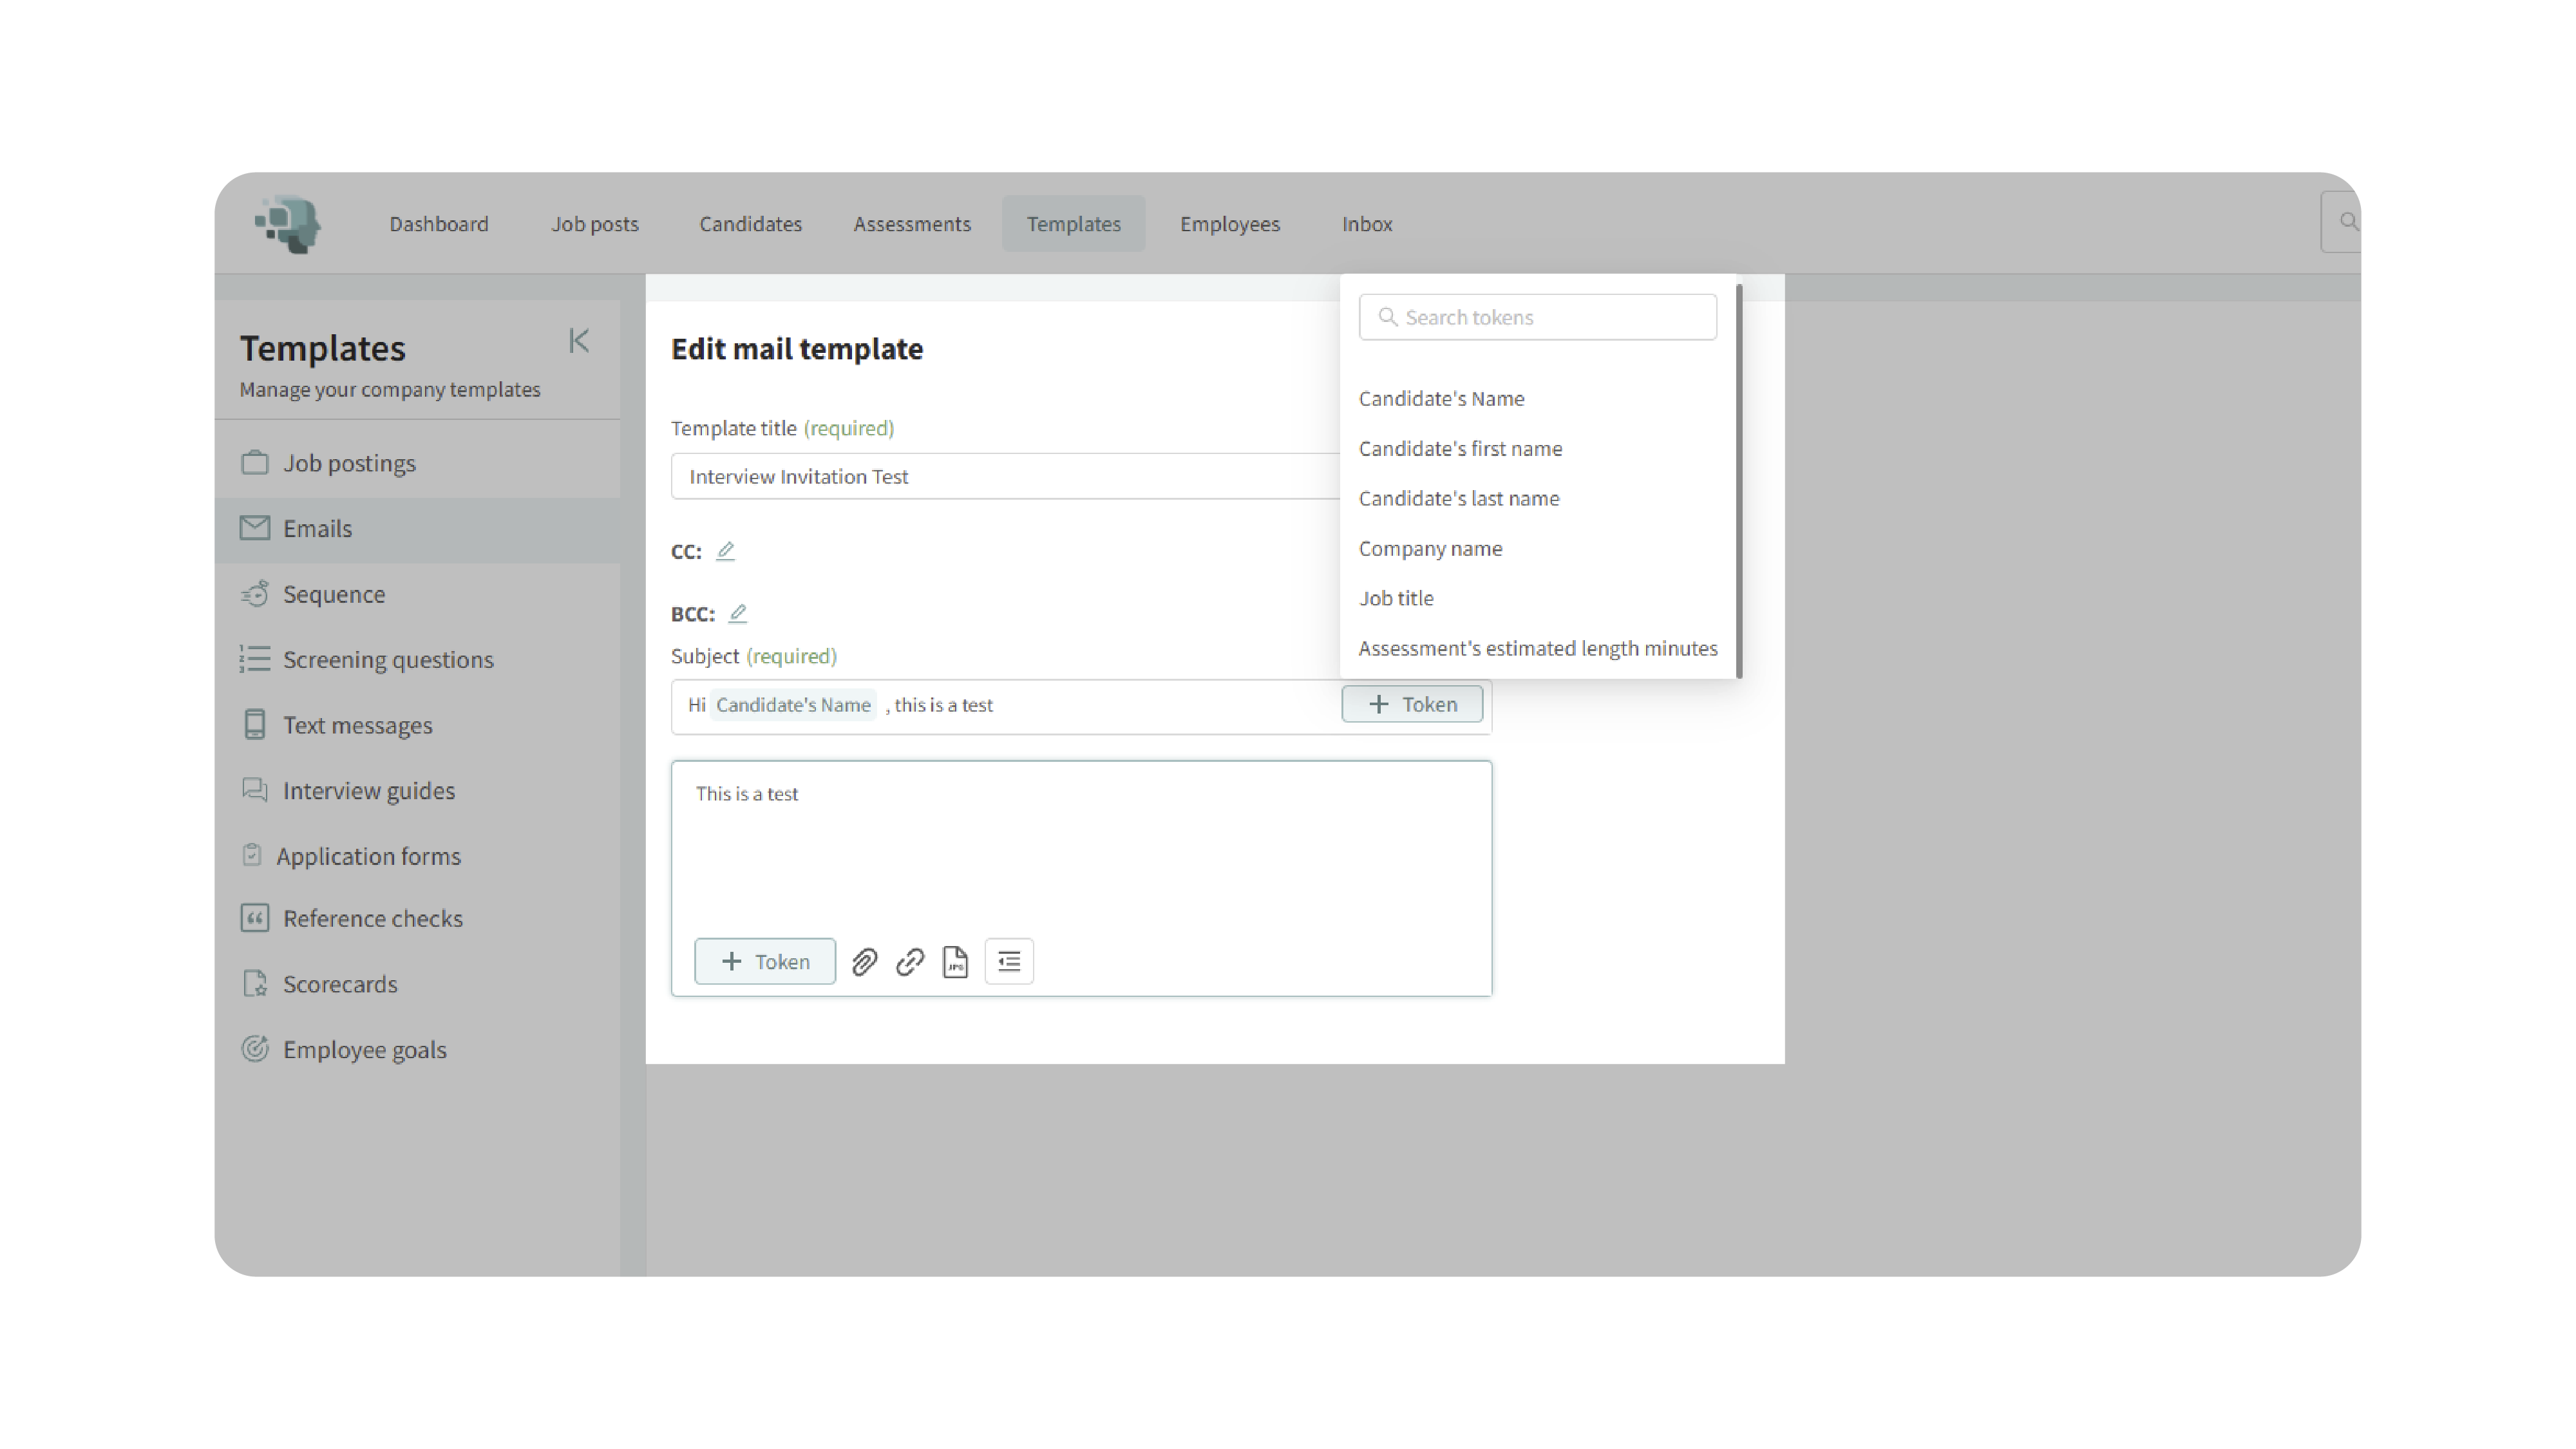Click the CC edit pencil icon
The height and width of the screenshot is (1449, 2576).
[726, 551]
